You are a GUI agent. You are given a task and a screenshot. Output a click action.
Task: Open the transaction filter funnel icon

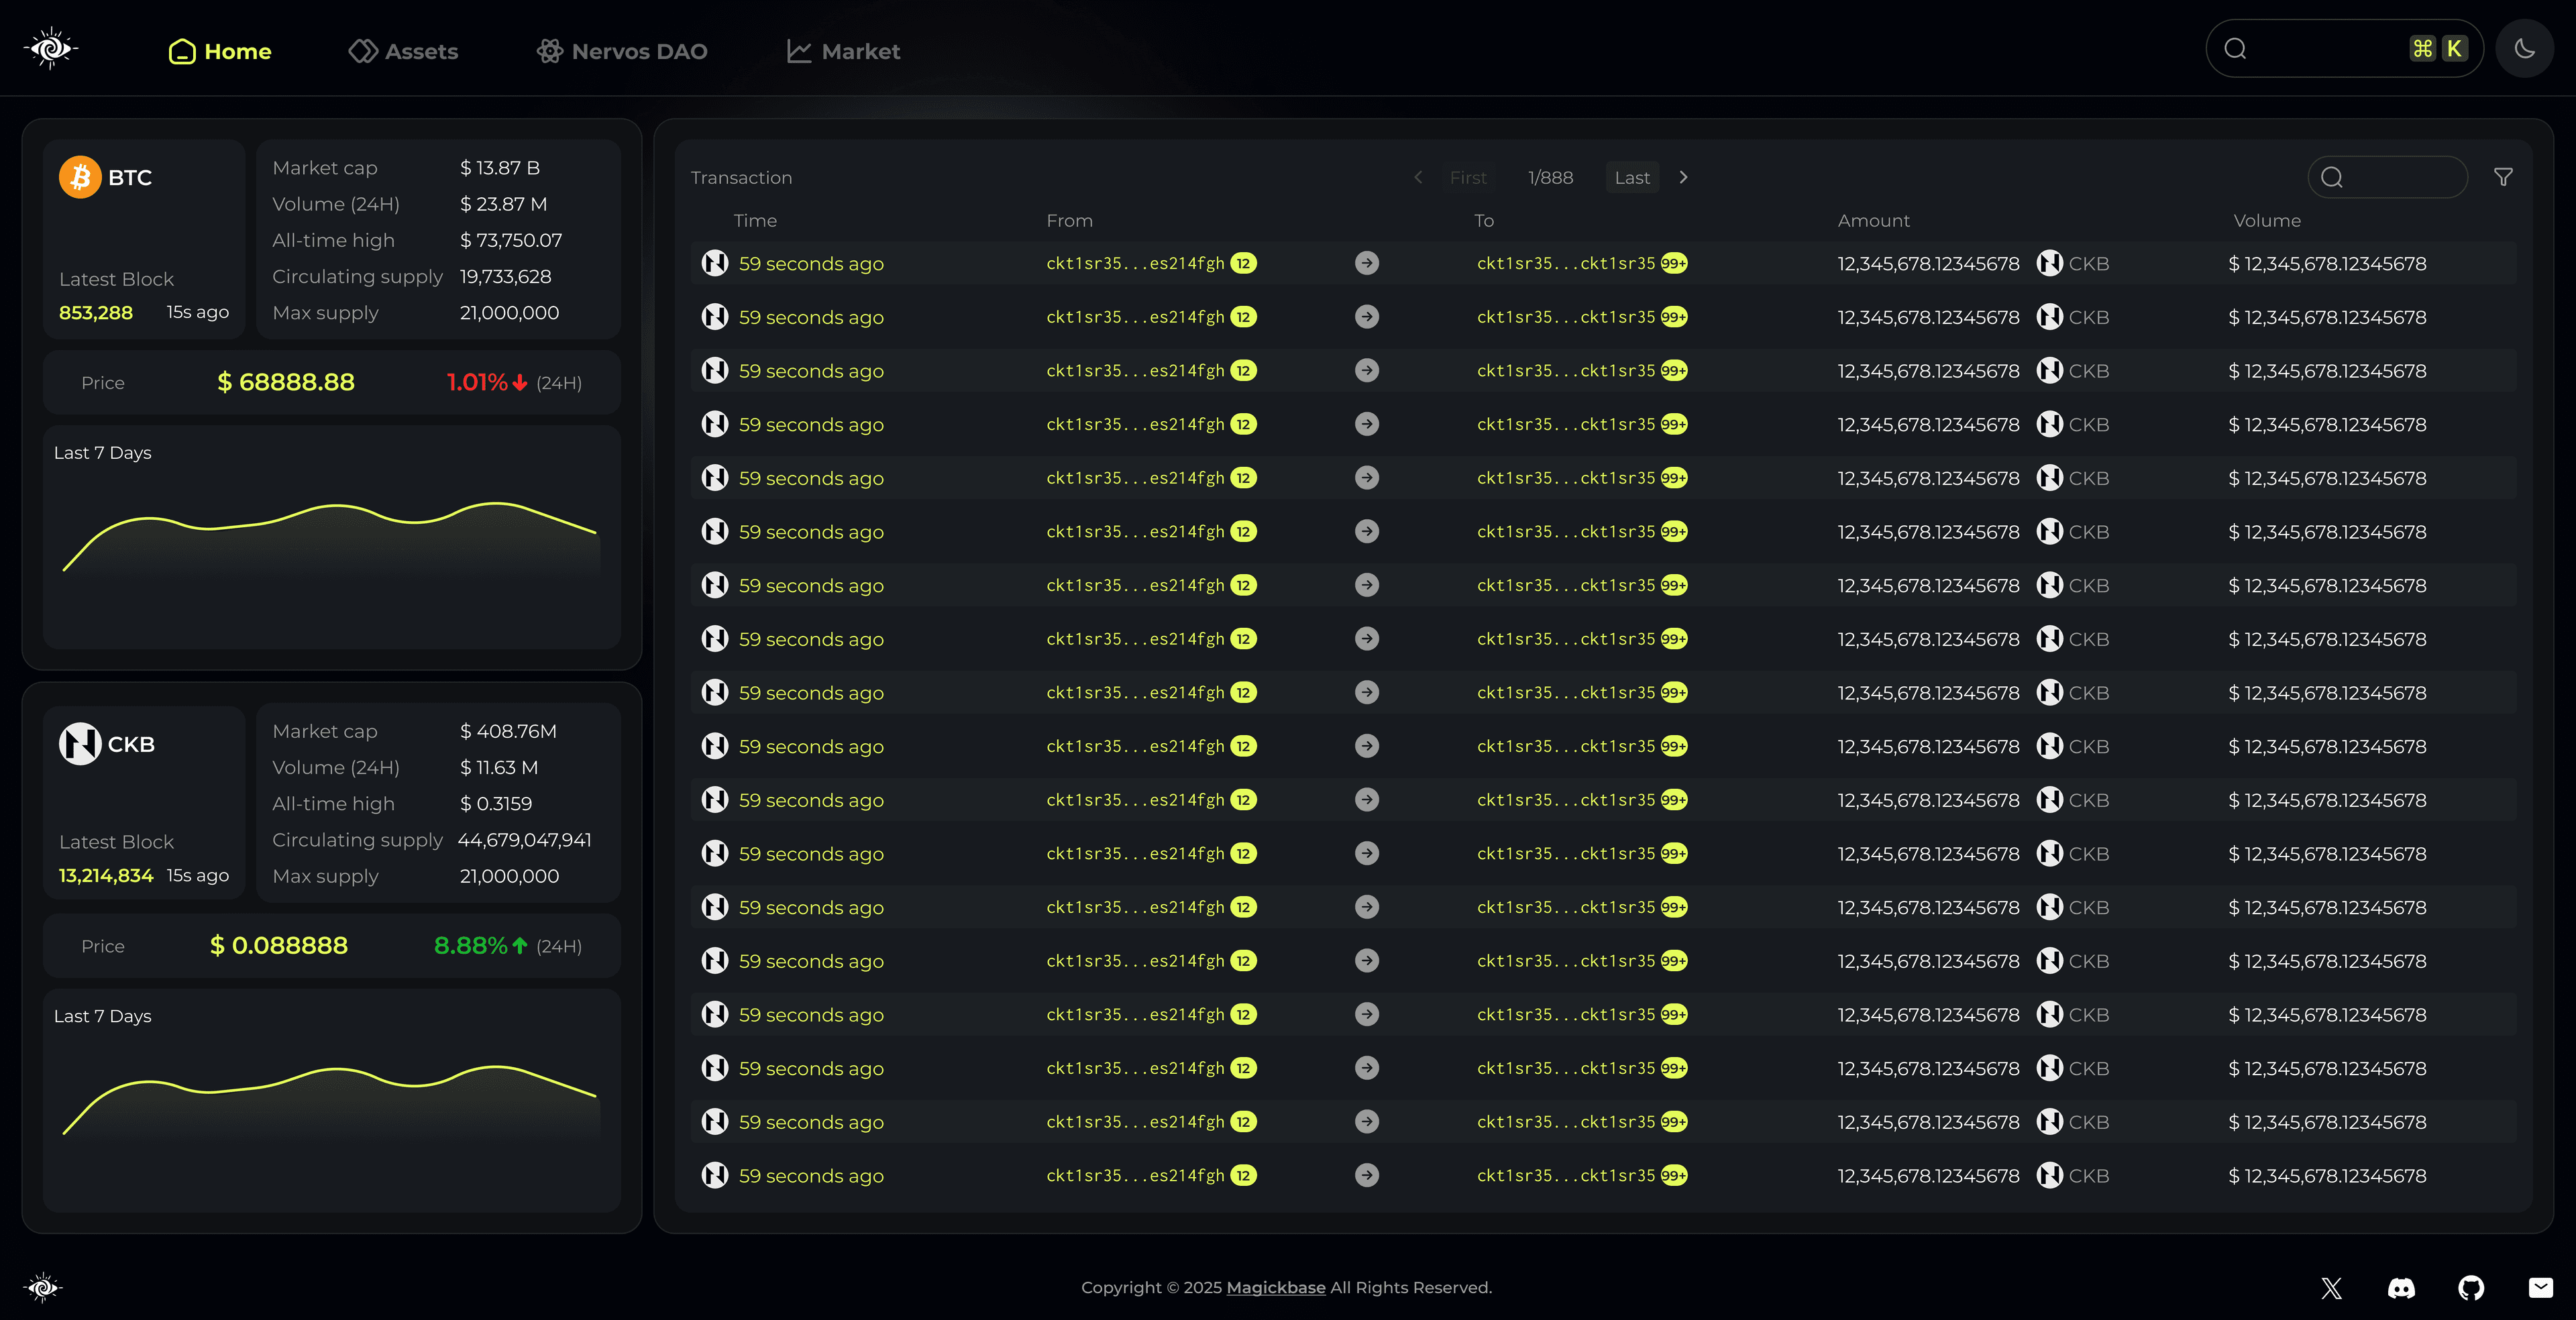pyautogui.click(x=2503, y=177)
